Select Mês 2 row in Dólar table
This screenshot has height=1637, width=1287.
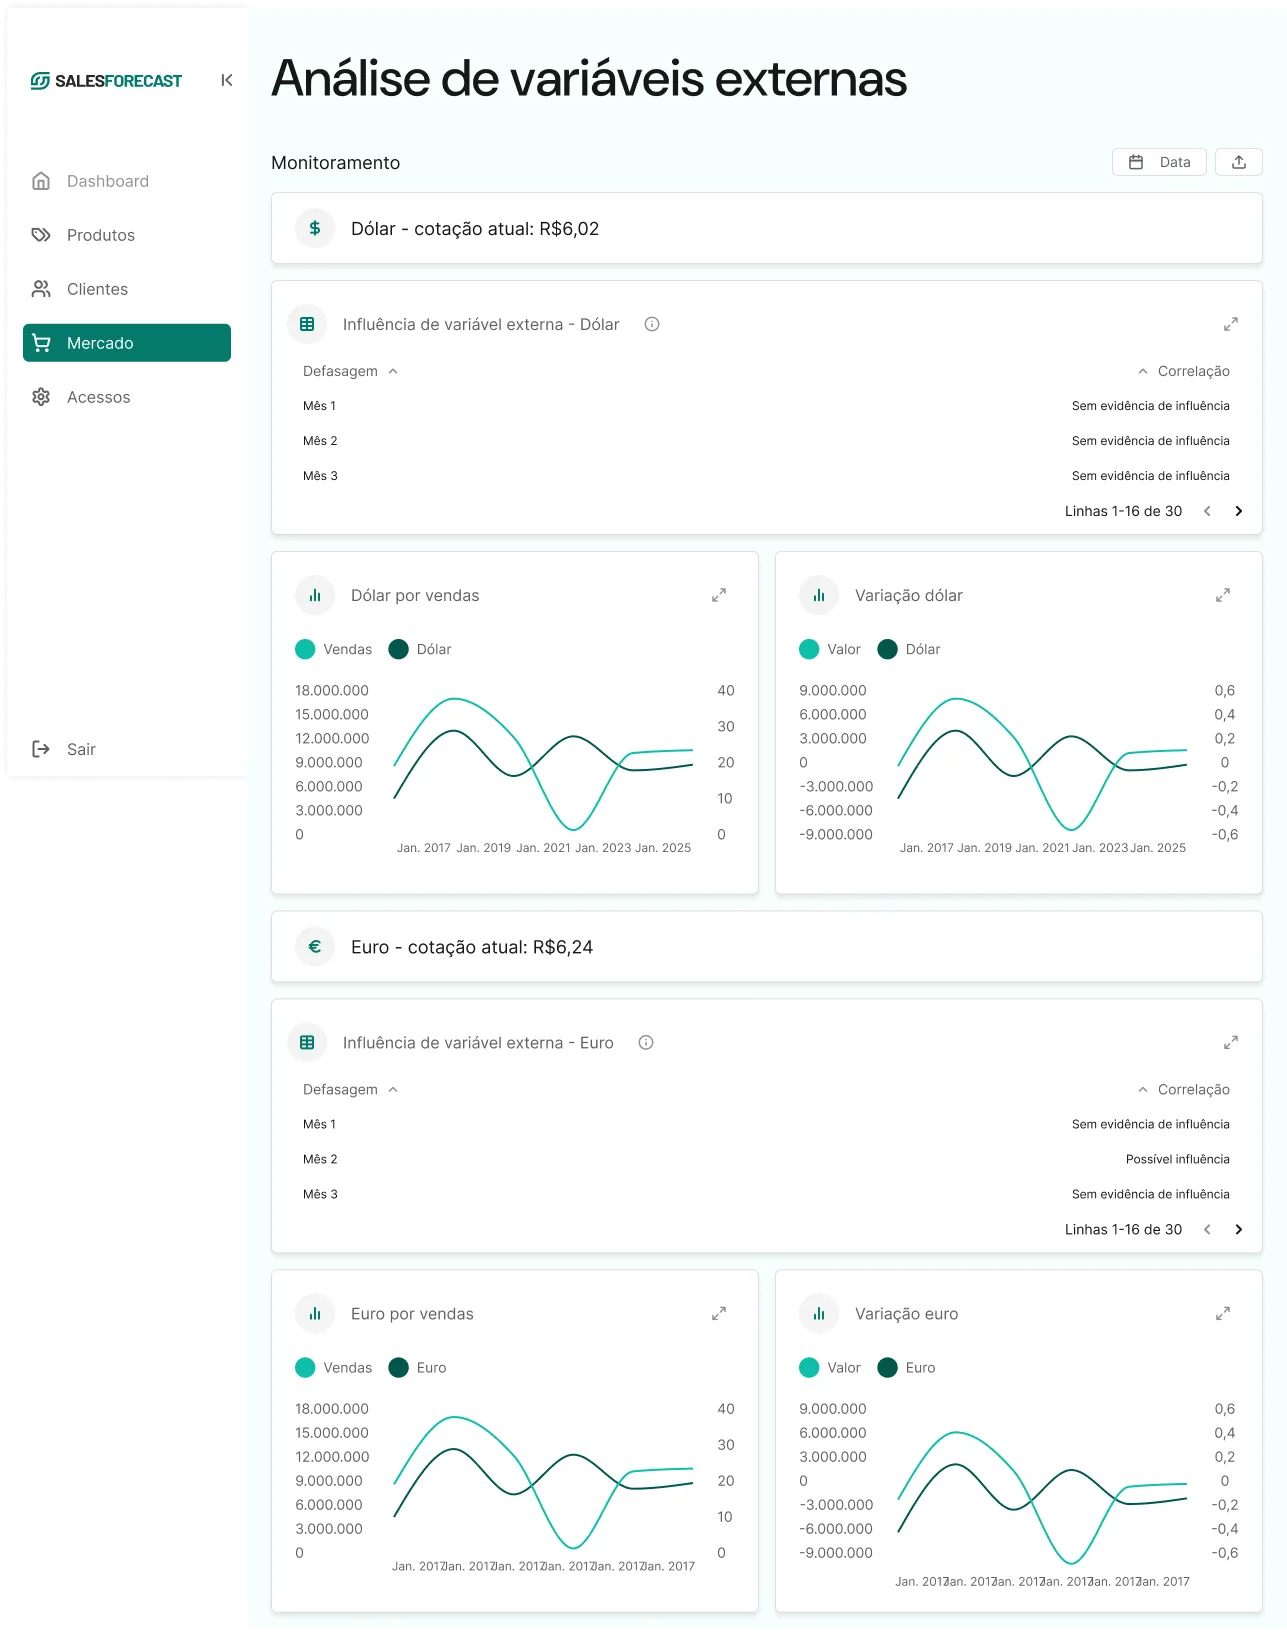click(767, 441)
